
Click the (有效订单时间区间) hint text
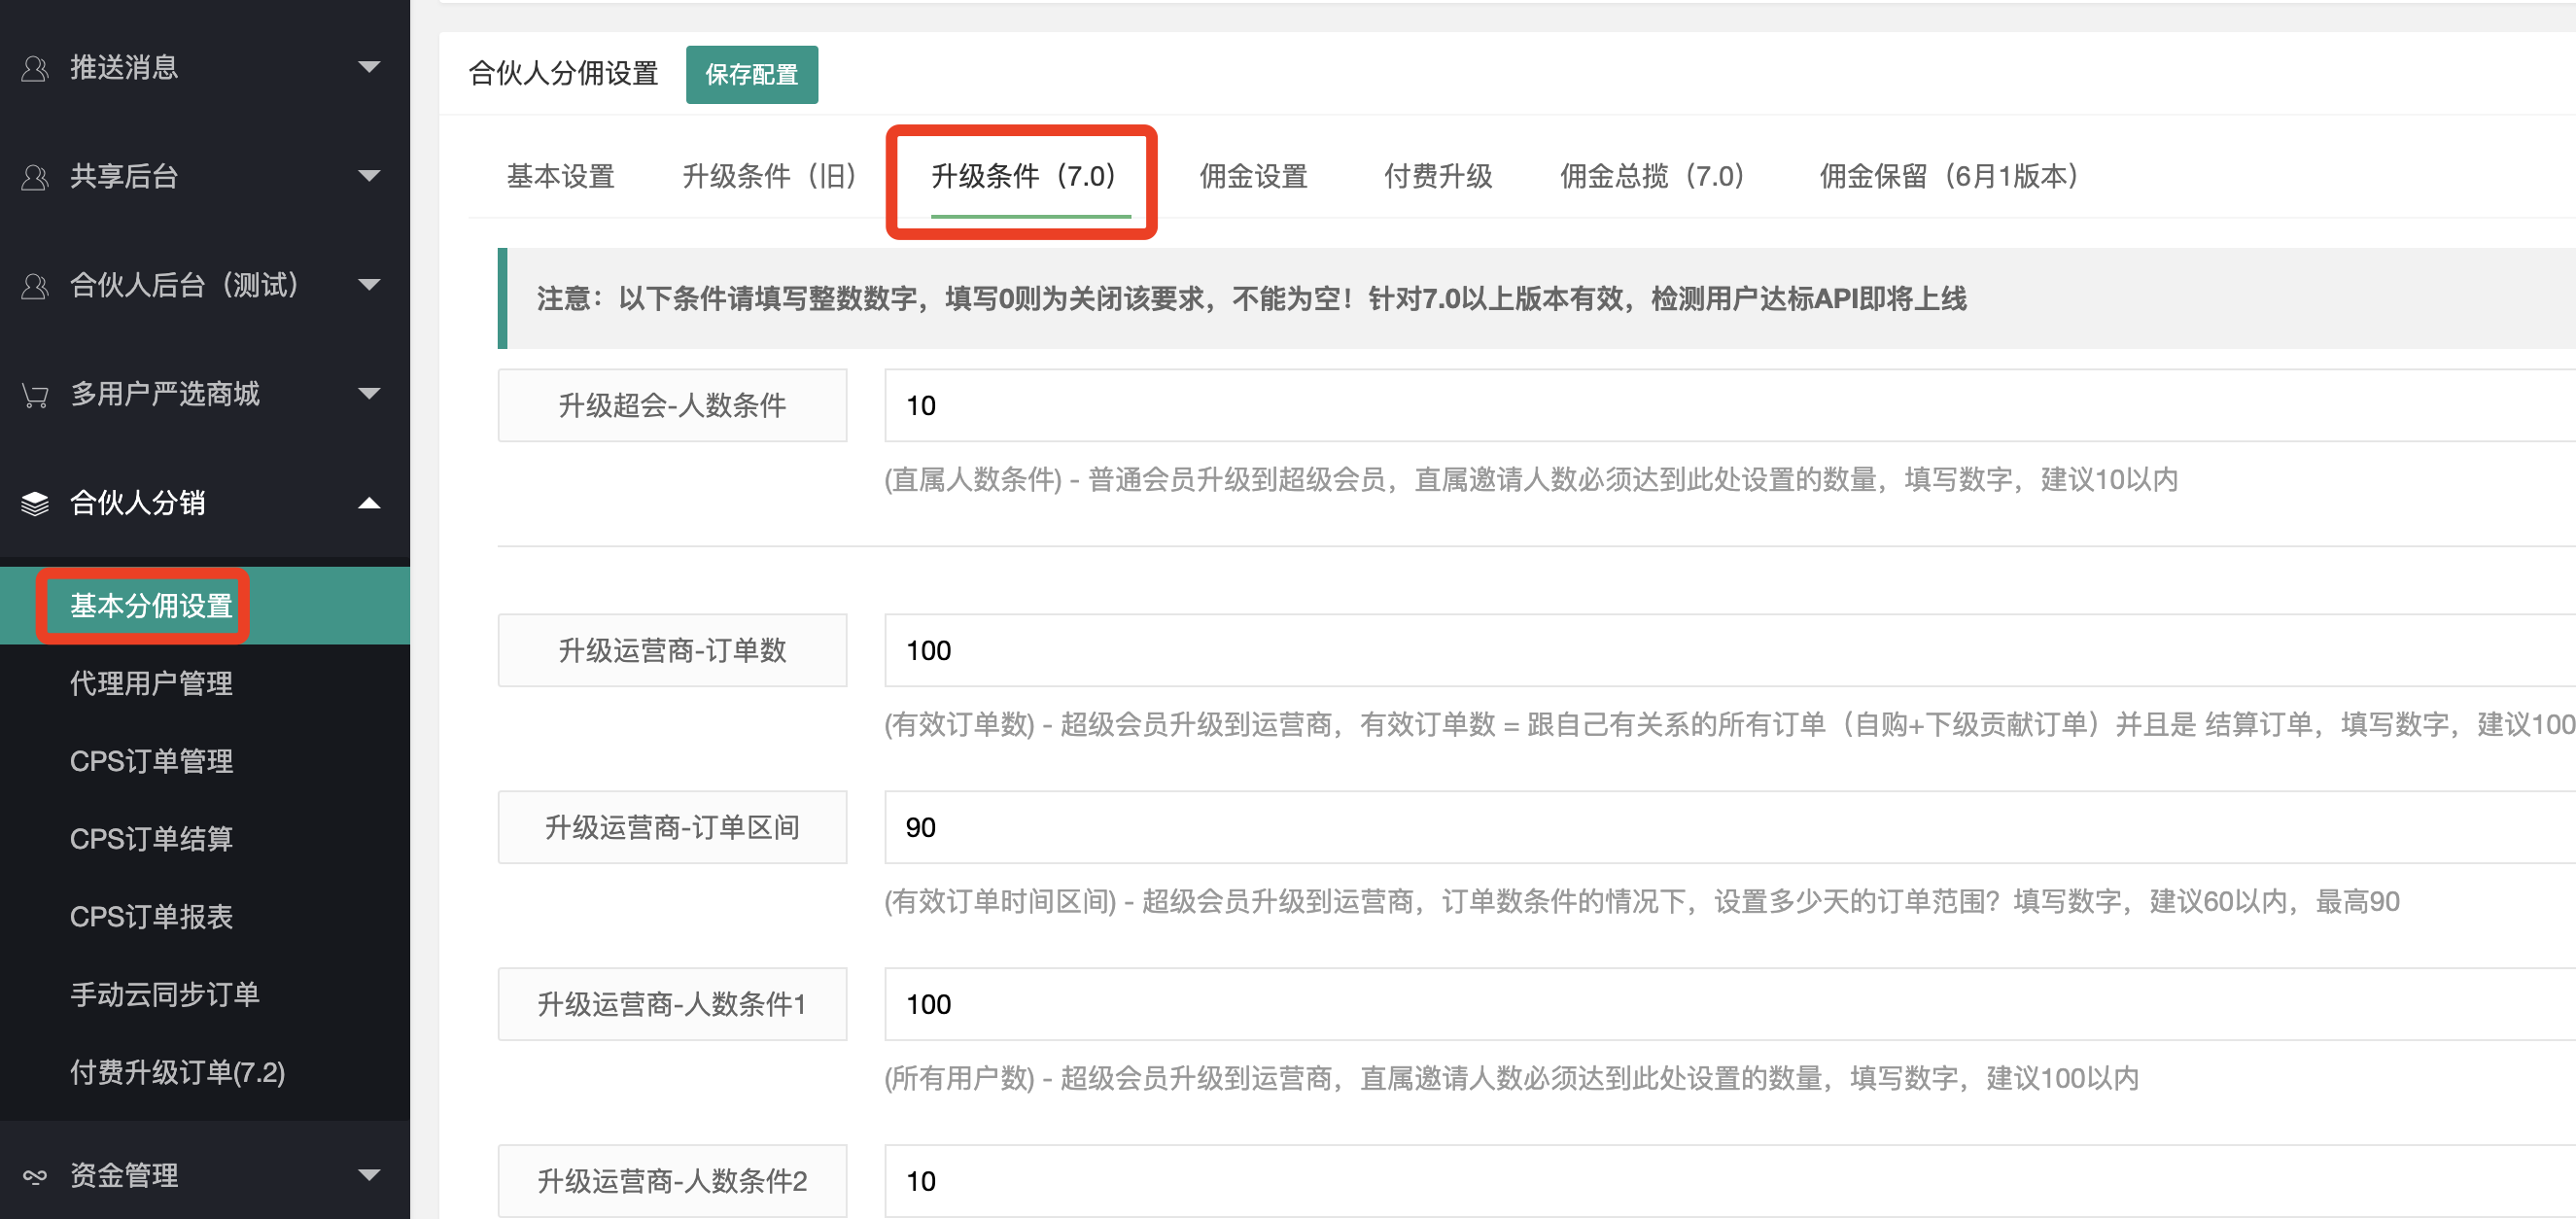(x=1642, y=902)
